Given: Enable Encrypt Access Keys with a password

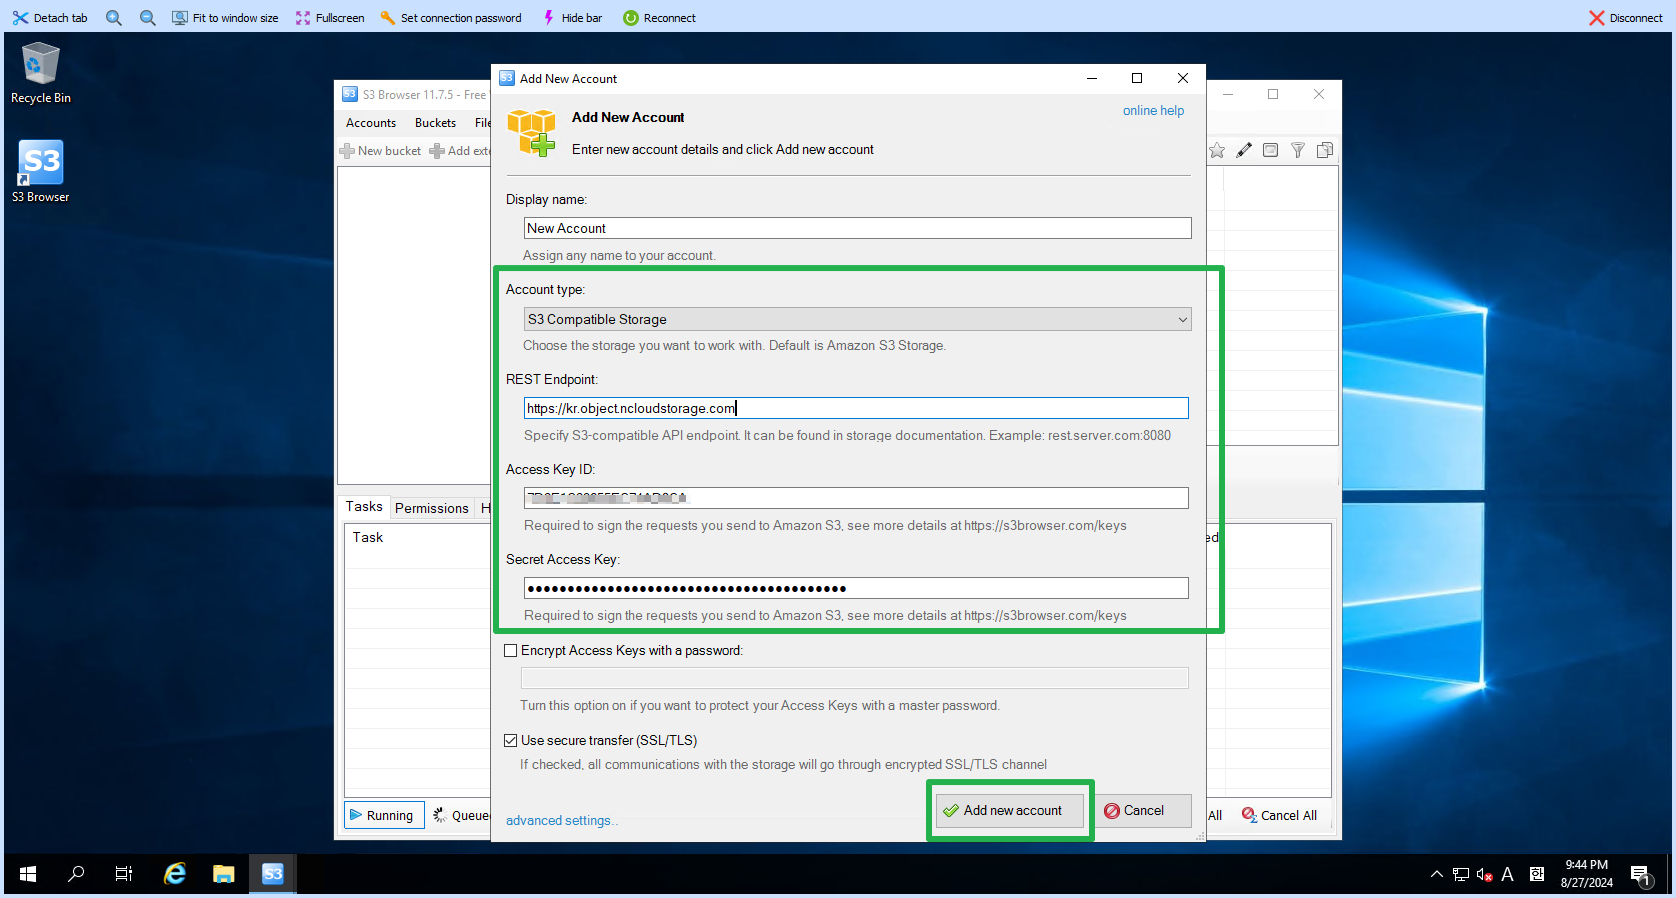Looking at the screenshot, I should [511, 650].
